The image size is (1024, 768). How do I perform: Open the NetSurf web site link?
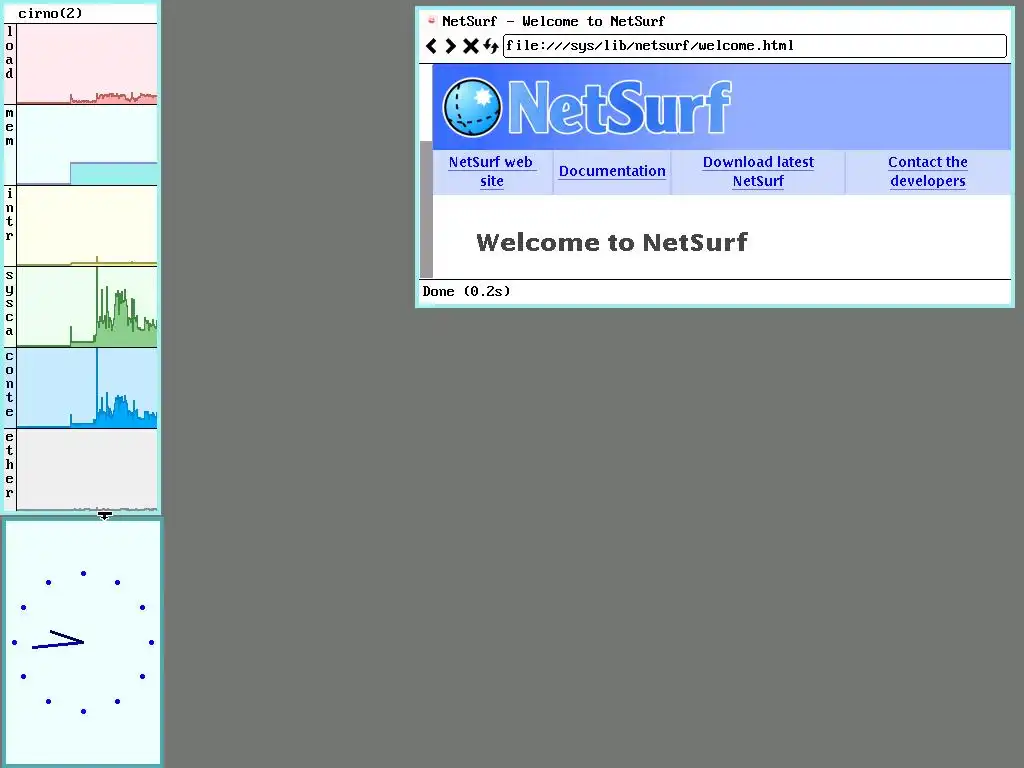point(491,171)
